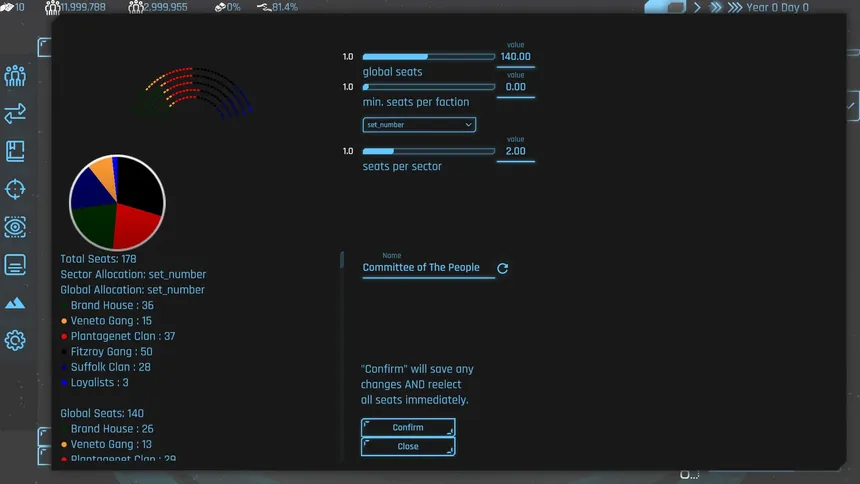
Task: Set game speed to triple fast-forward
Action: pos(735,7)
